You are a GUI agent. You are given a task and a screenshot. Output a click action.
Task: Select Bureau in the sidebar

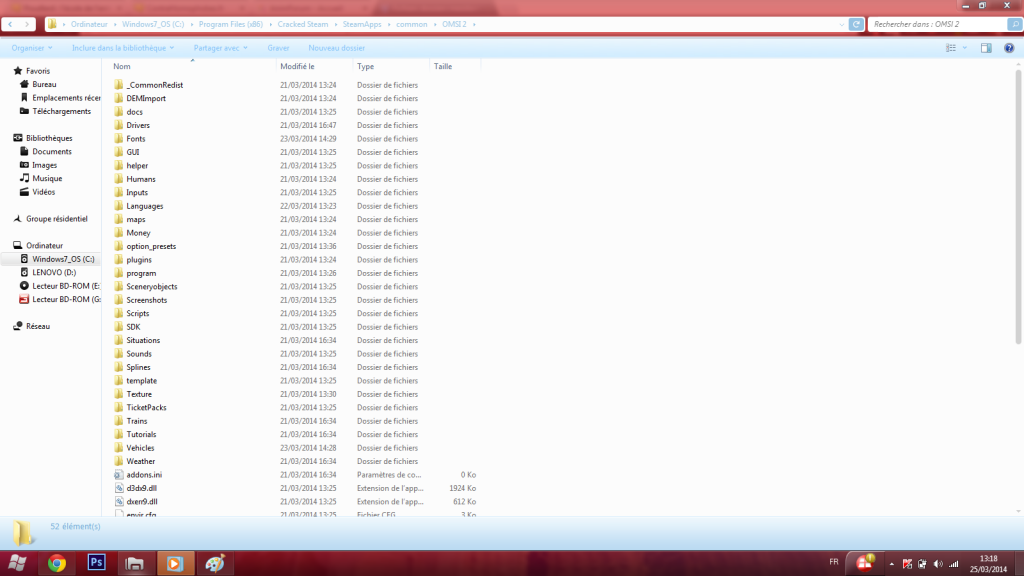coord(44,84)
